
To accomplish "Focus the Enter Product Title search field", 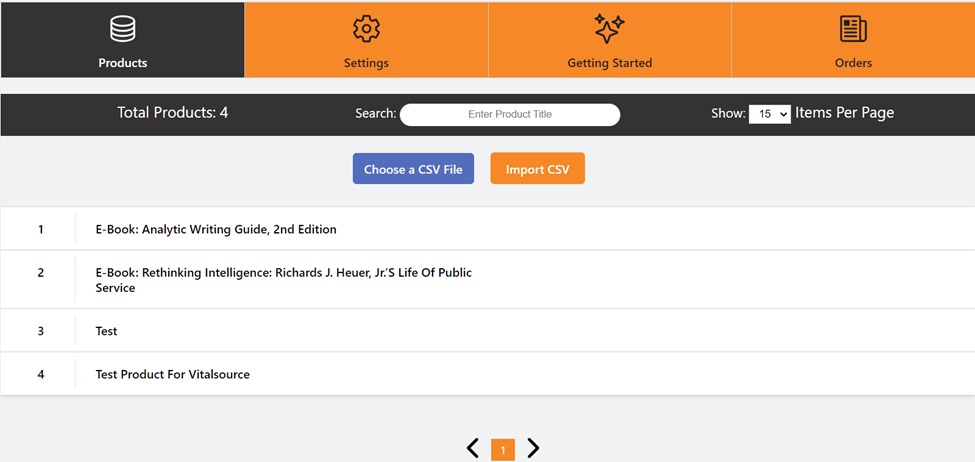I will [510, 114].
